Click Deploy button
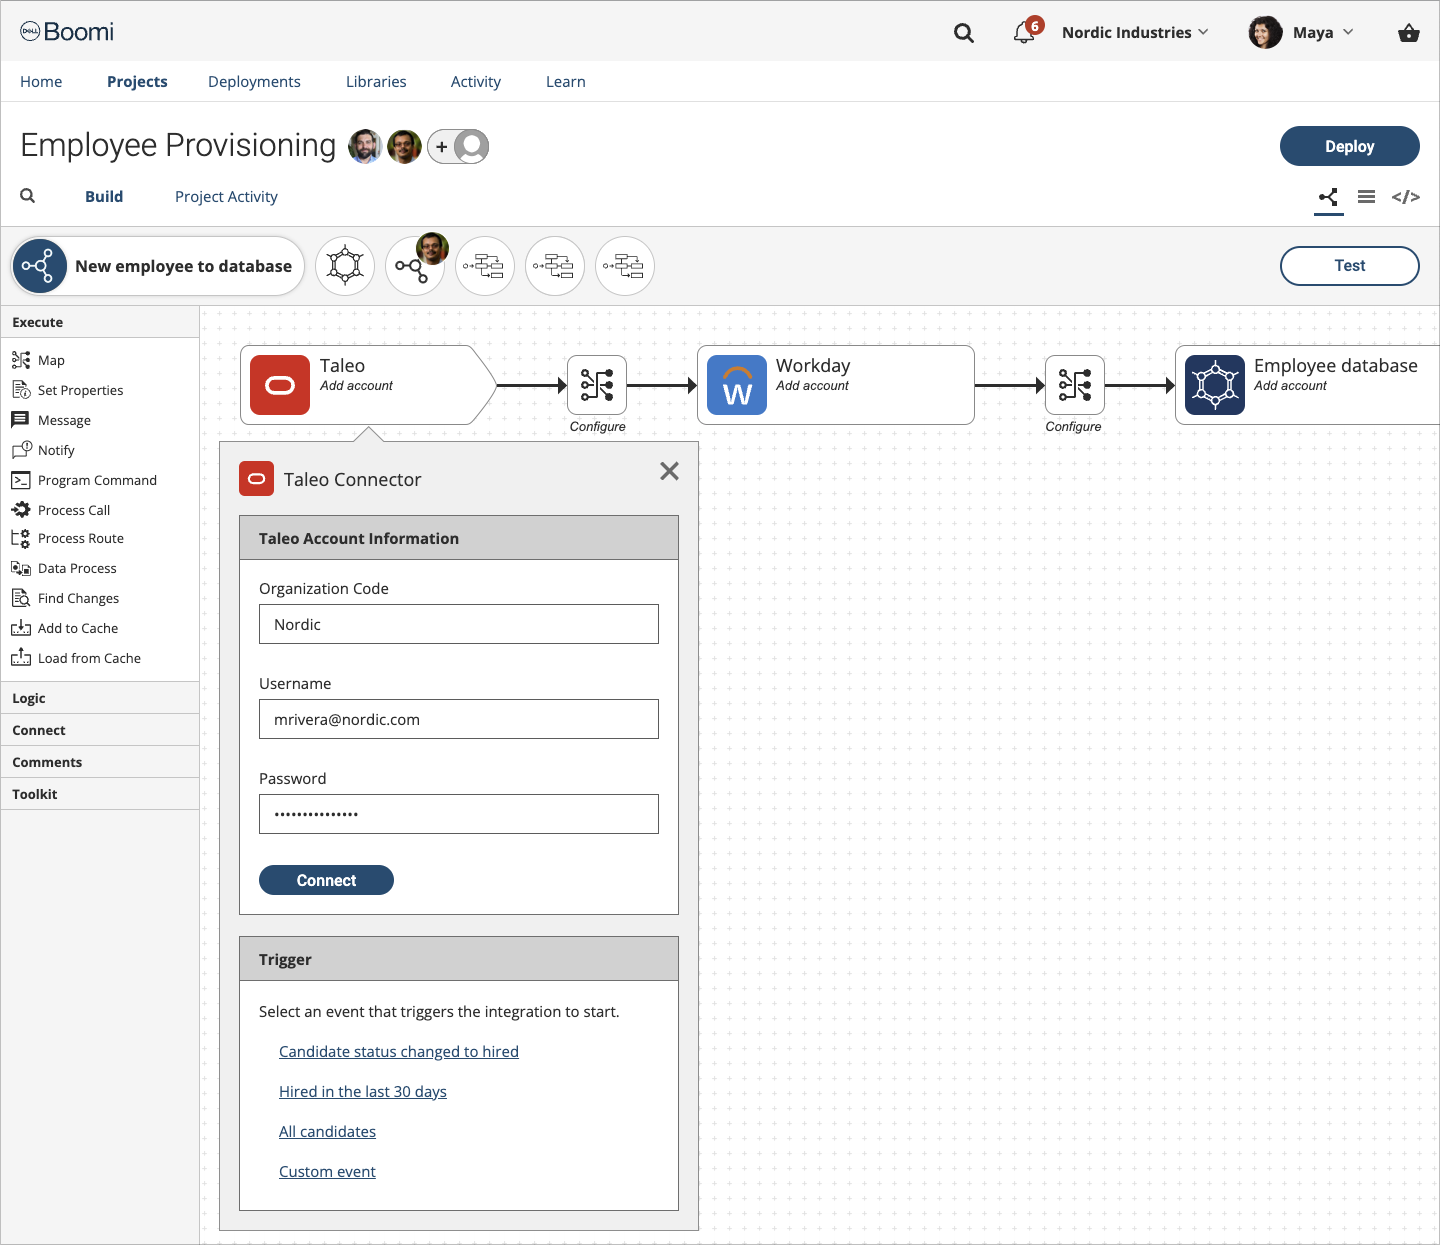 click(x=1350, y=146)
